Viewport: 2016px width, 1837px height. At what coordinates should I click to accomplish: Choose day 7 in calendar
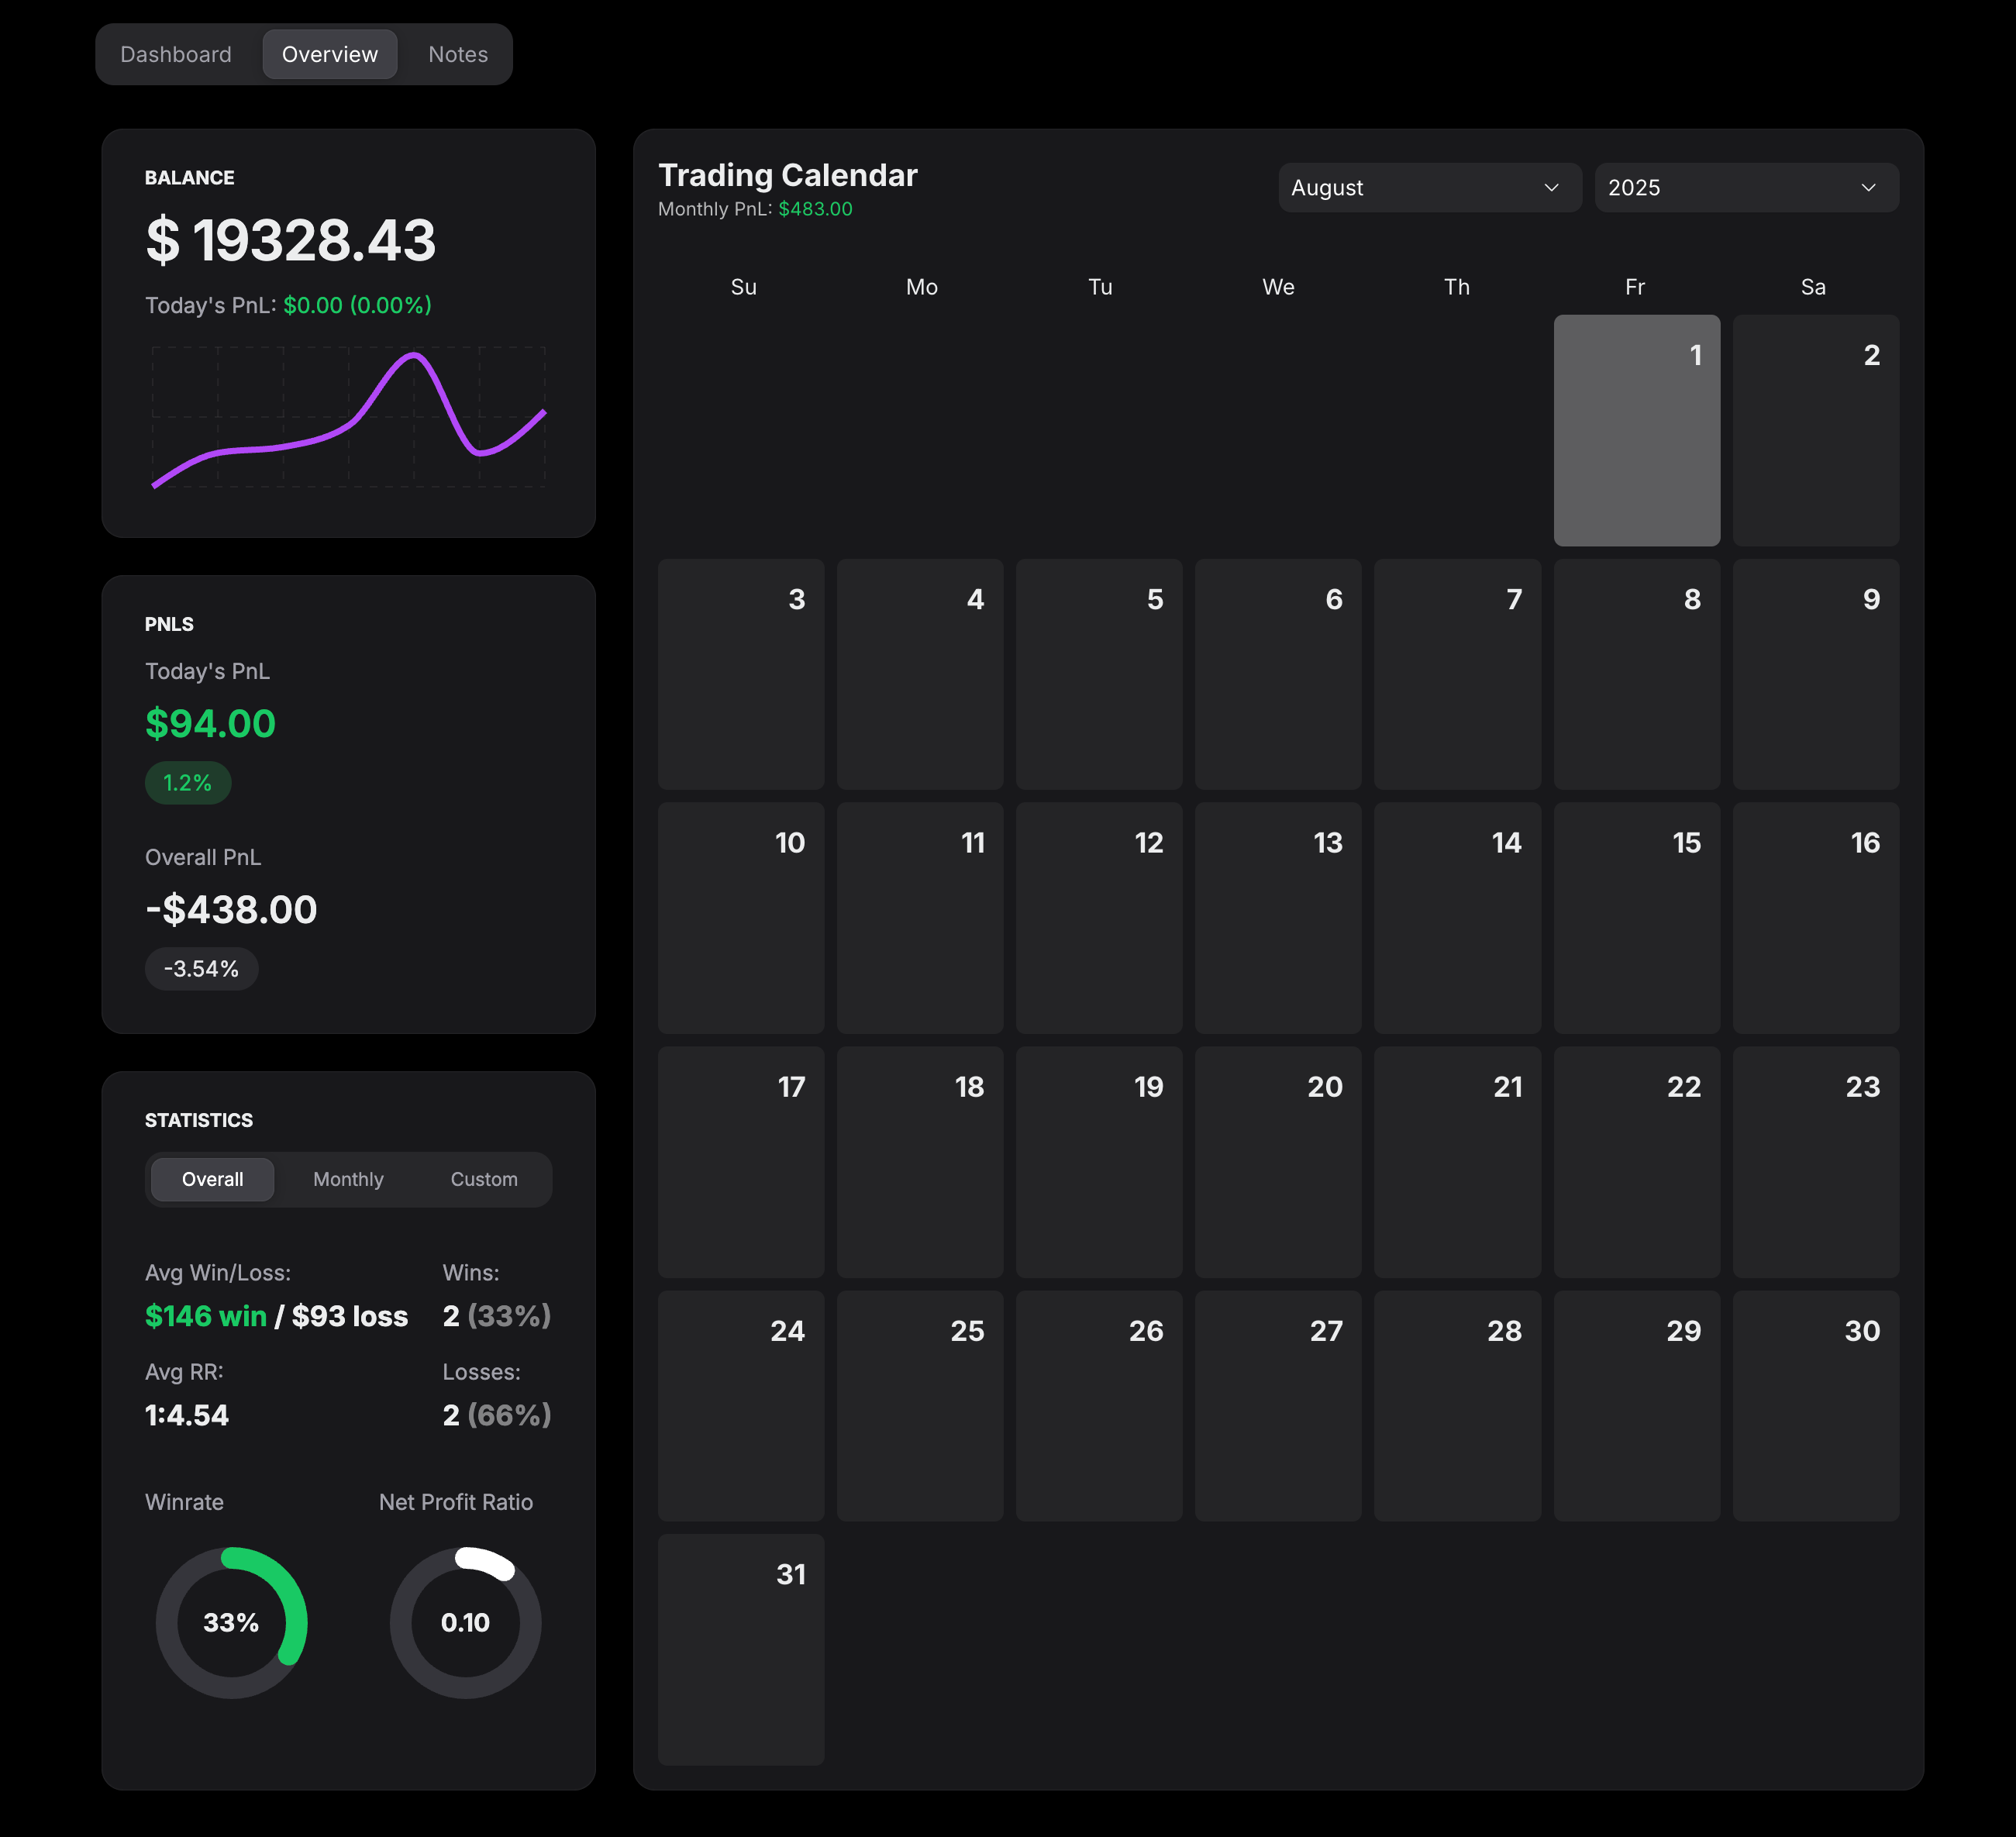click(1457, 674)
